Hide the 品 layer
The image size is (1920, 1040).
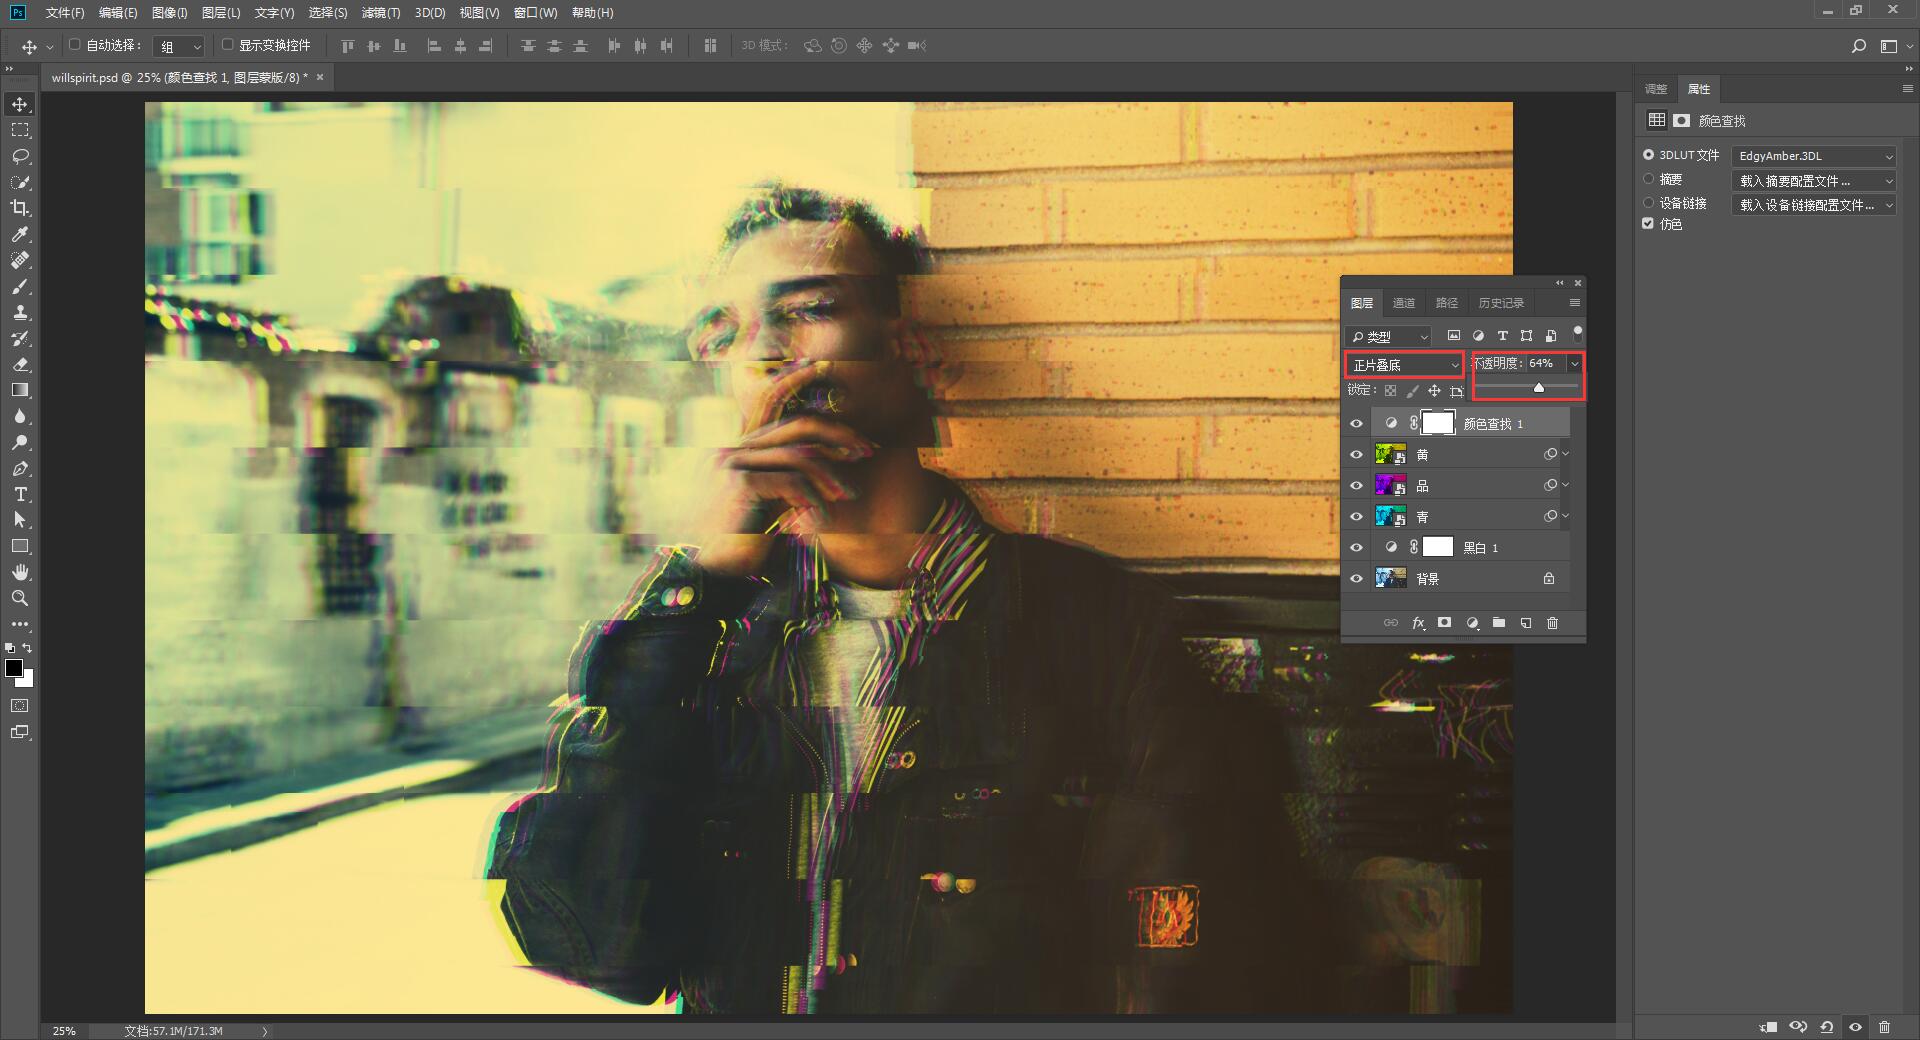pos(1356,486)
